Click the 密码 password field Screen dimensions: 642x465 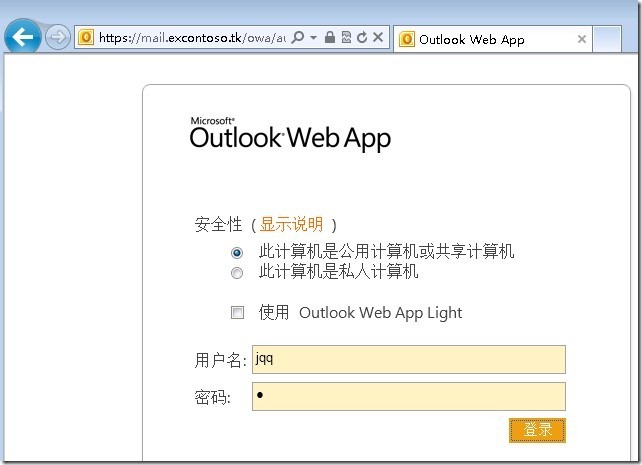(408, 396)
